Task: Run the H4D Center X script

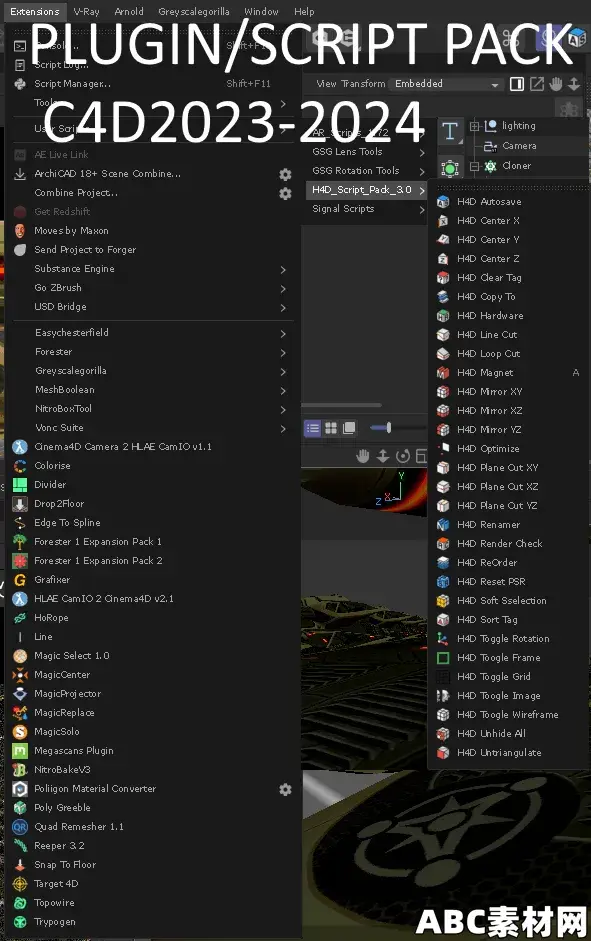Action: pos(488,221)
